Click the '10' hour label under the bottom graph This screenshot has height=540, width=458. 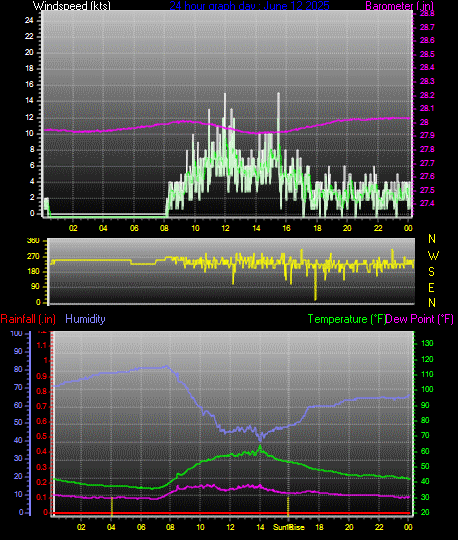click(200, 527)
